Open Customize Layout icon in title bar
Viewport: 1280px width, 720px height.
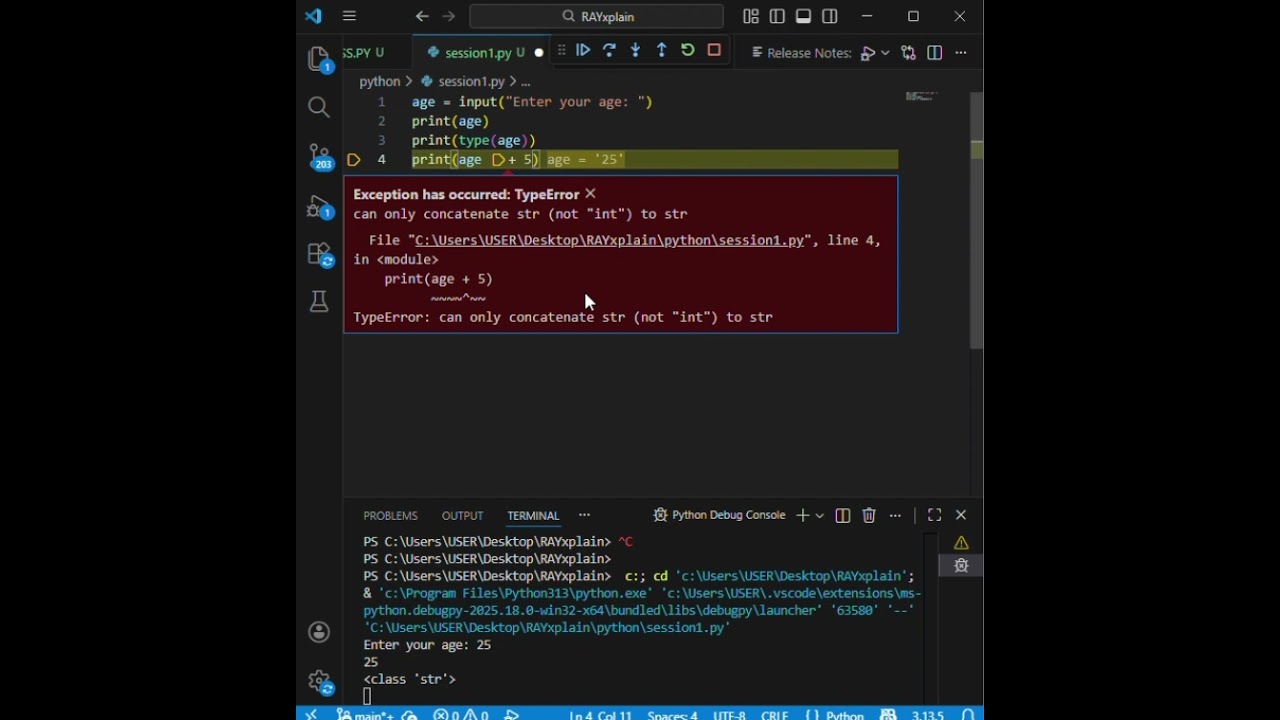click(x=751, y=16)
